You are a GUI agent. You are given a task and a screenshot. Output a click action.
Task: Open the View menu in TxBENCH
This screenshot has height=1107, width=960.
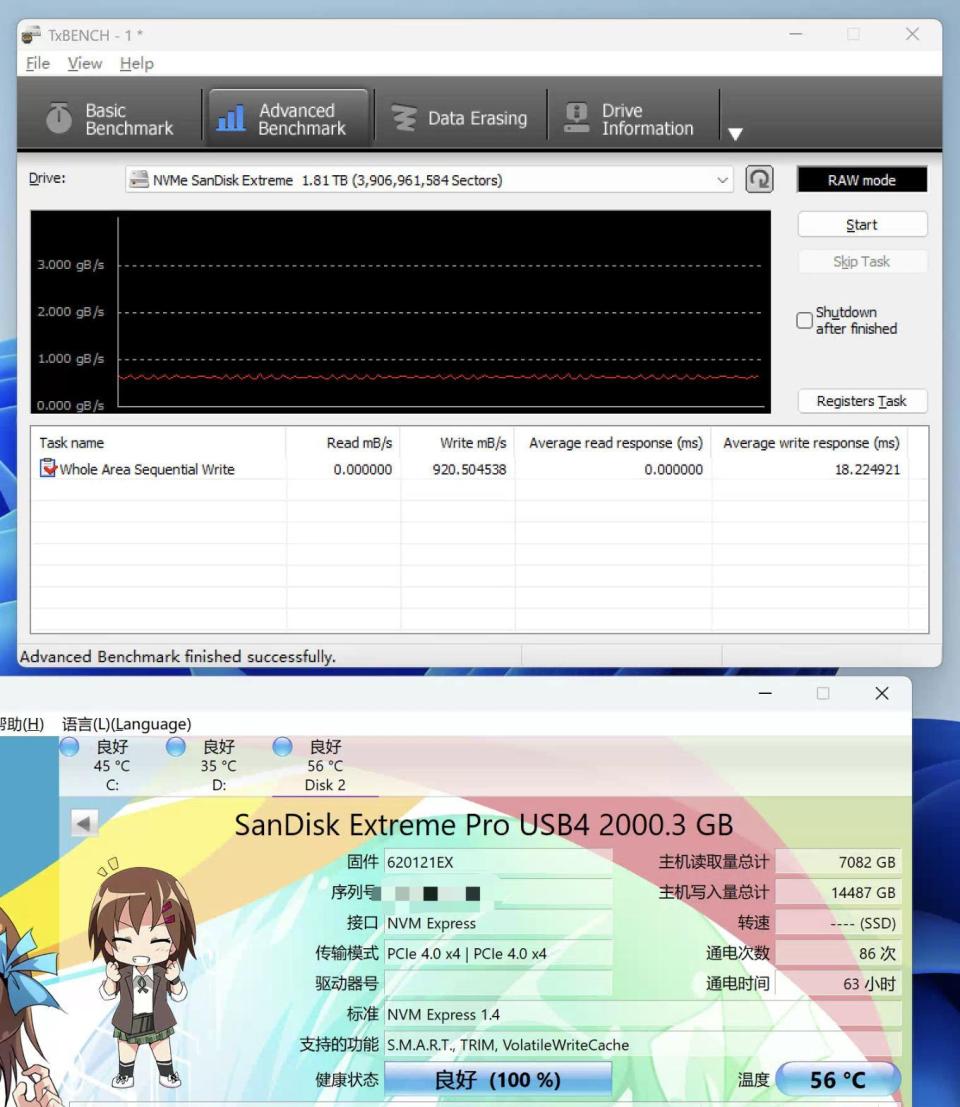pyautogui.click(x=85, y=64)
